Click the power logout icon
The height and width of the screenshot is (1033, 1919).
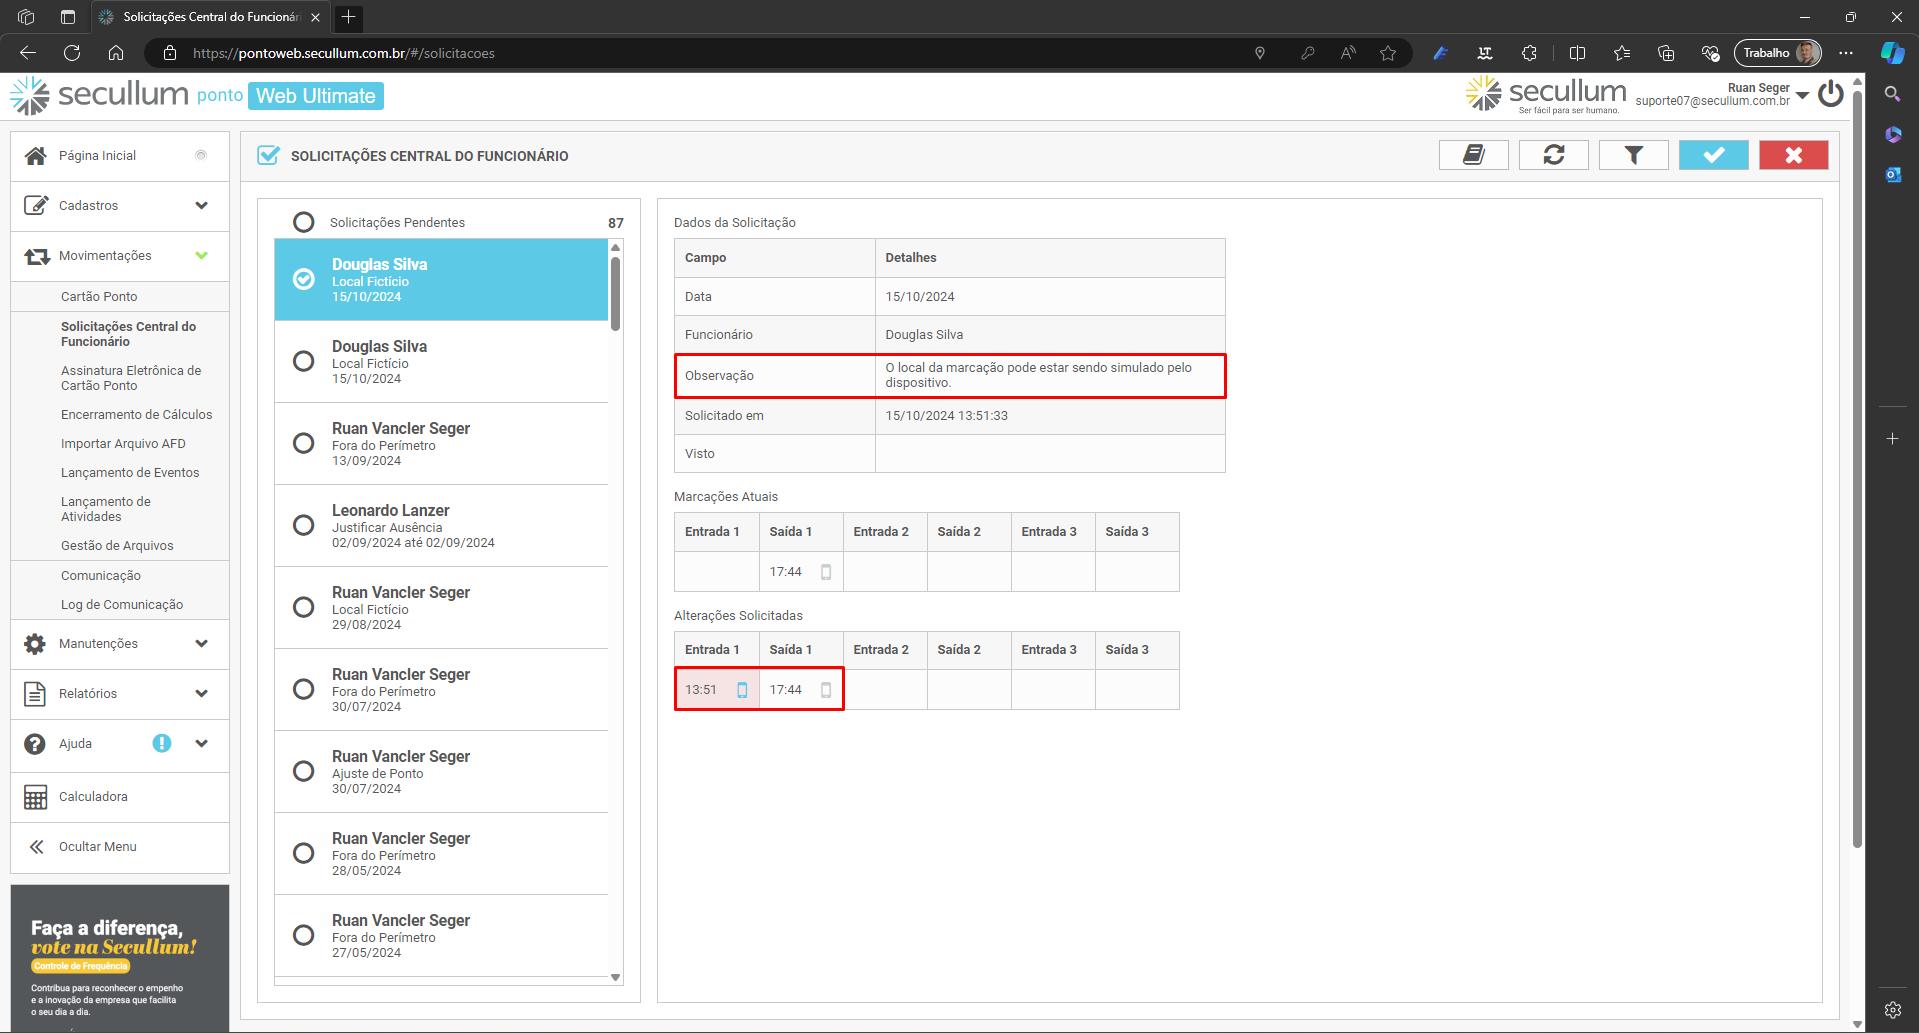pyautogui.click(x=1831, y=94)
